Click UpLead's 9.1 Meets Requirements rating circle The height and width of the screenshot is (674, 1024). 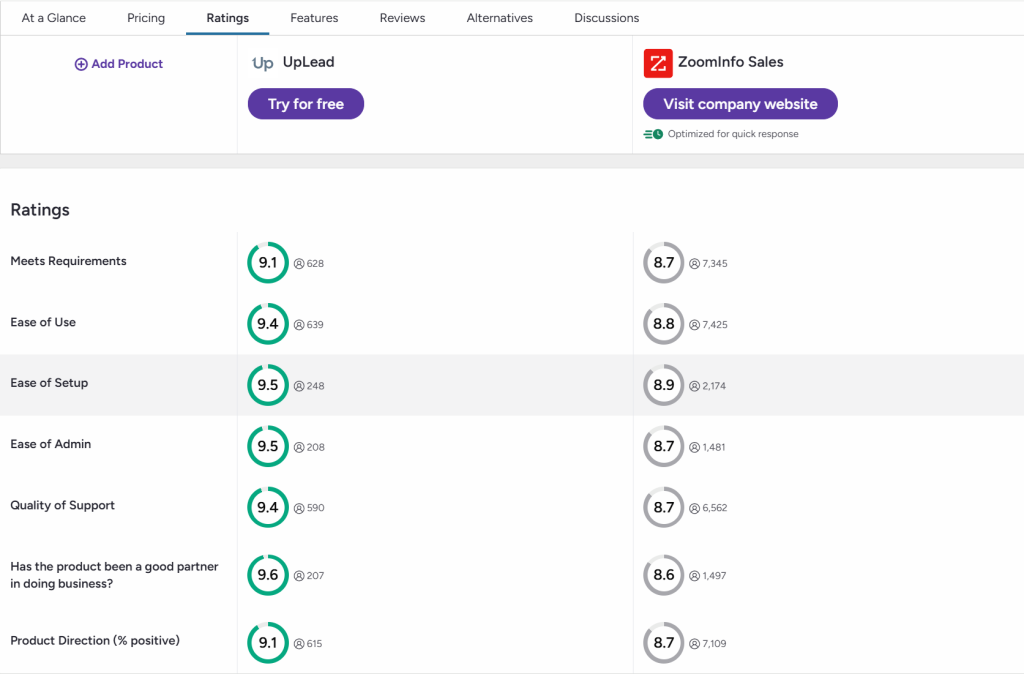268,263
